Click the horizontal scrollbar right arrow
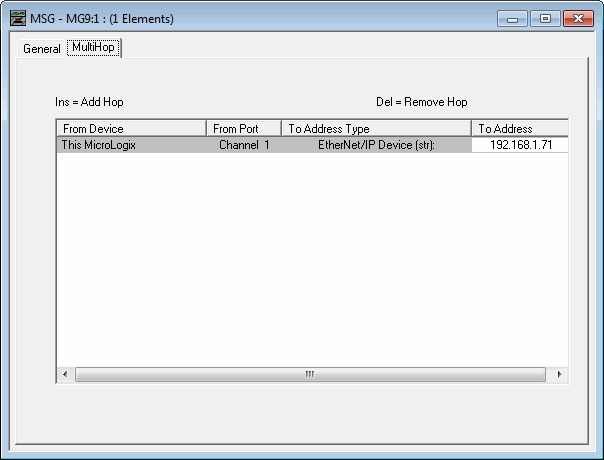 click(x=559, y=374)
